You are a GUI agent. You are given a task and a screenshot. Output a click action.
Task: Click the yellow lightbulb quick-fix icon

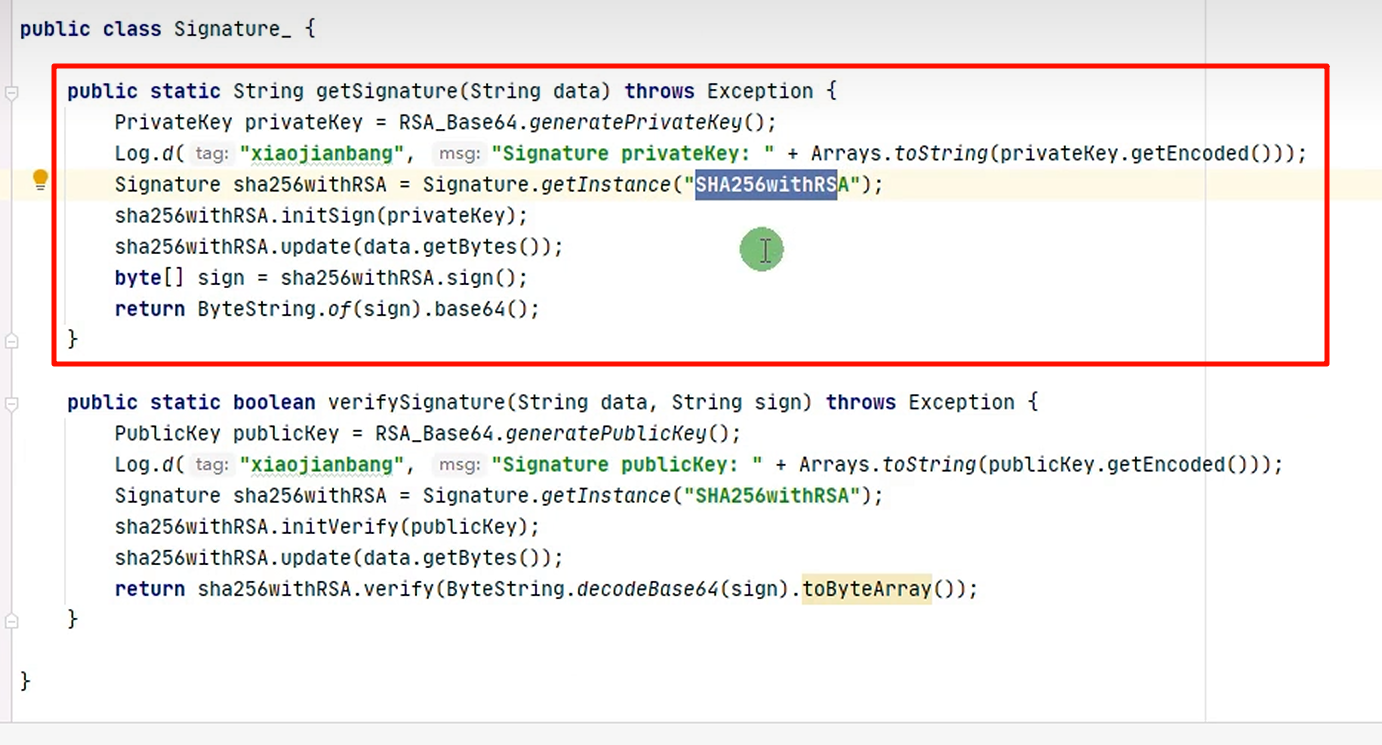40,180
